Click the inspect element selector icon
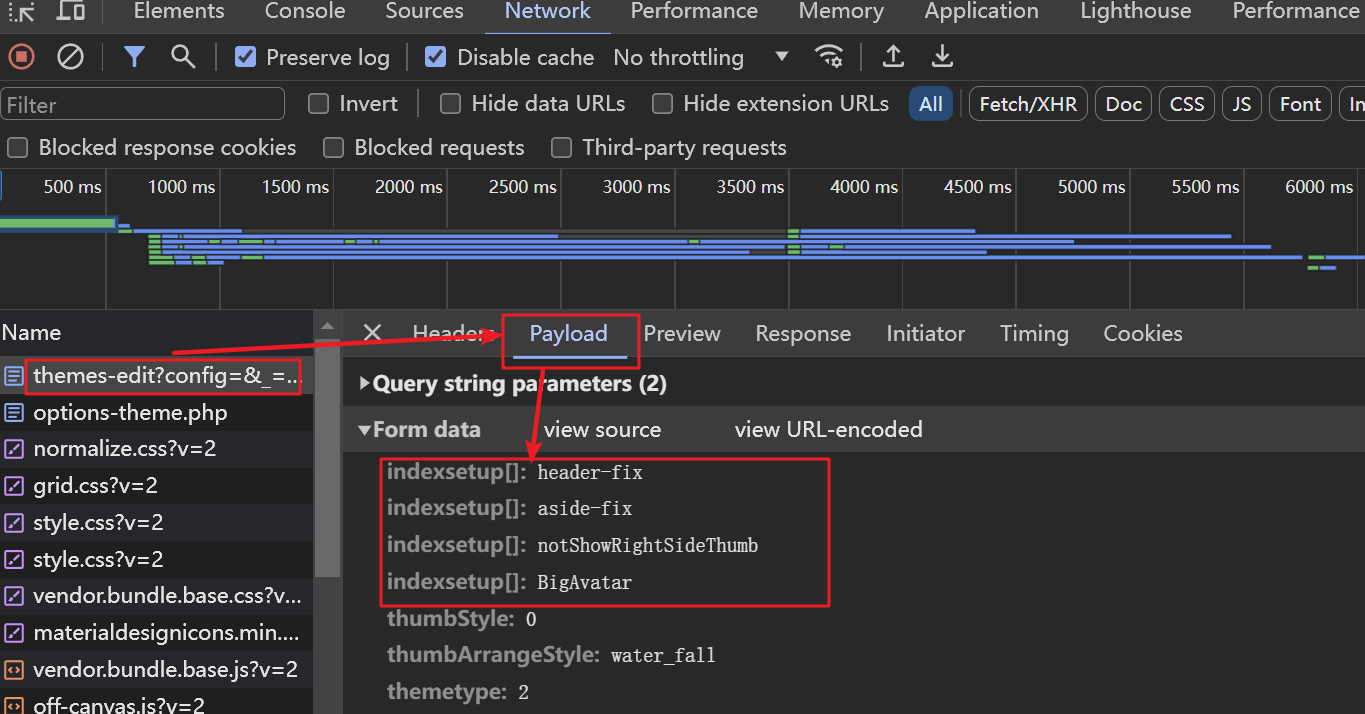The height and width of the screenshot is (714, 1365). click(22, 11)
